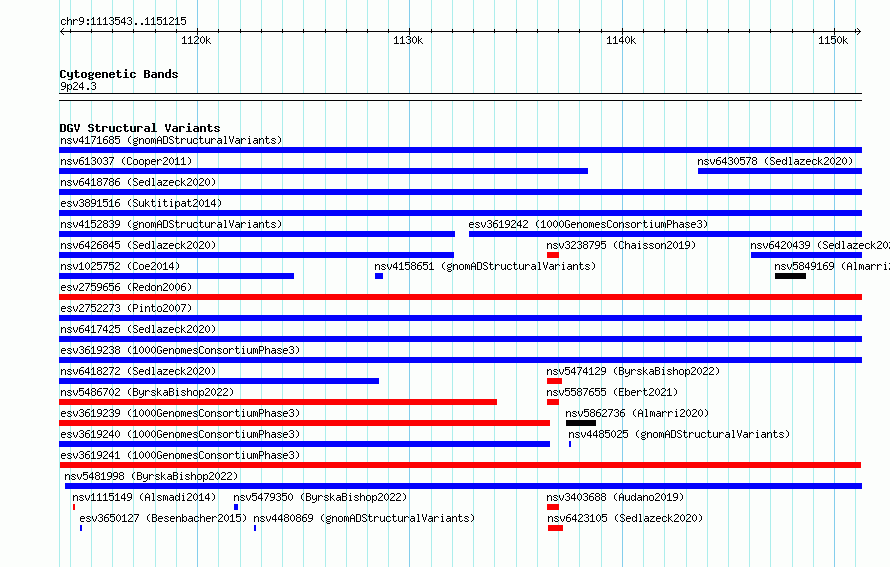Click the 1140k ruler tick label
The width and height of the screenshot is (890, 567).
point(621,40)
